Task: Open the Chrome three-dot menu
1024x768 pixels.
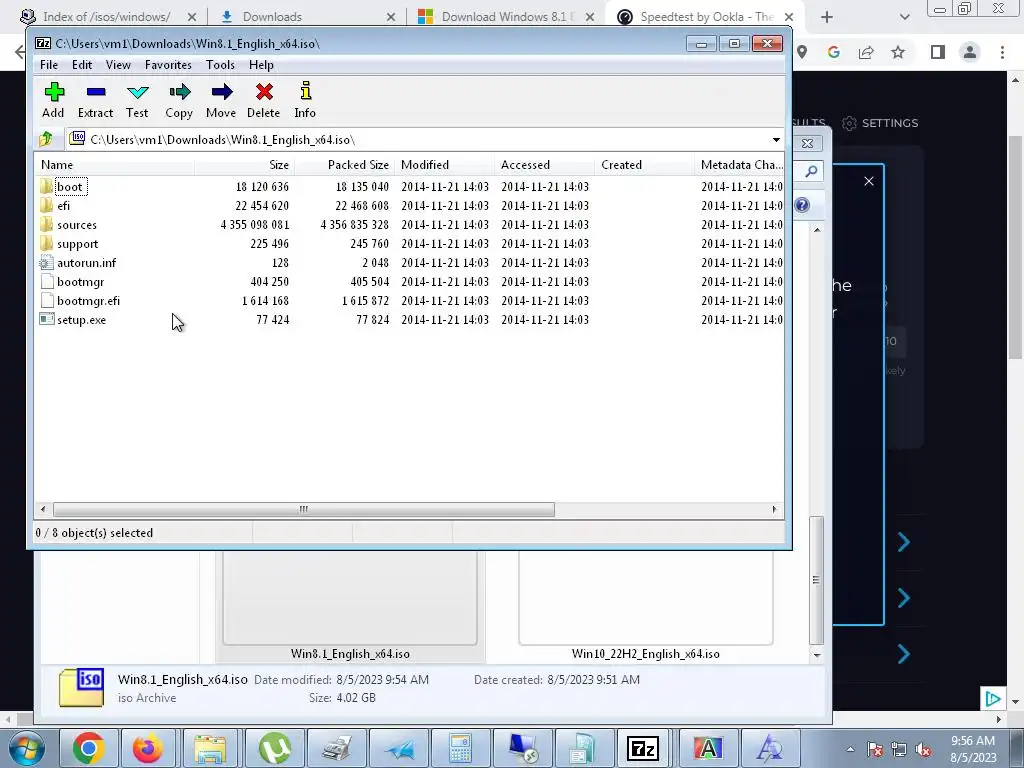Action: (1002, 52)
